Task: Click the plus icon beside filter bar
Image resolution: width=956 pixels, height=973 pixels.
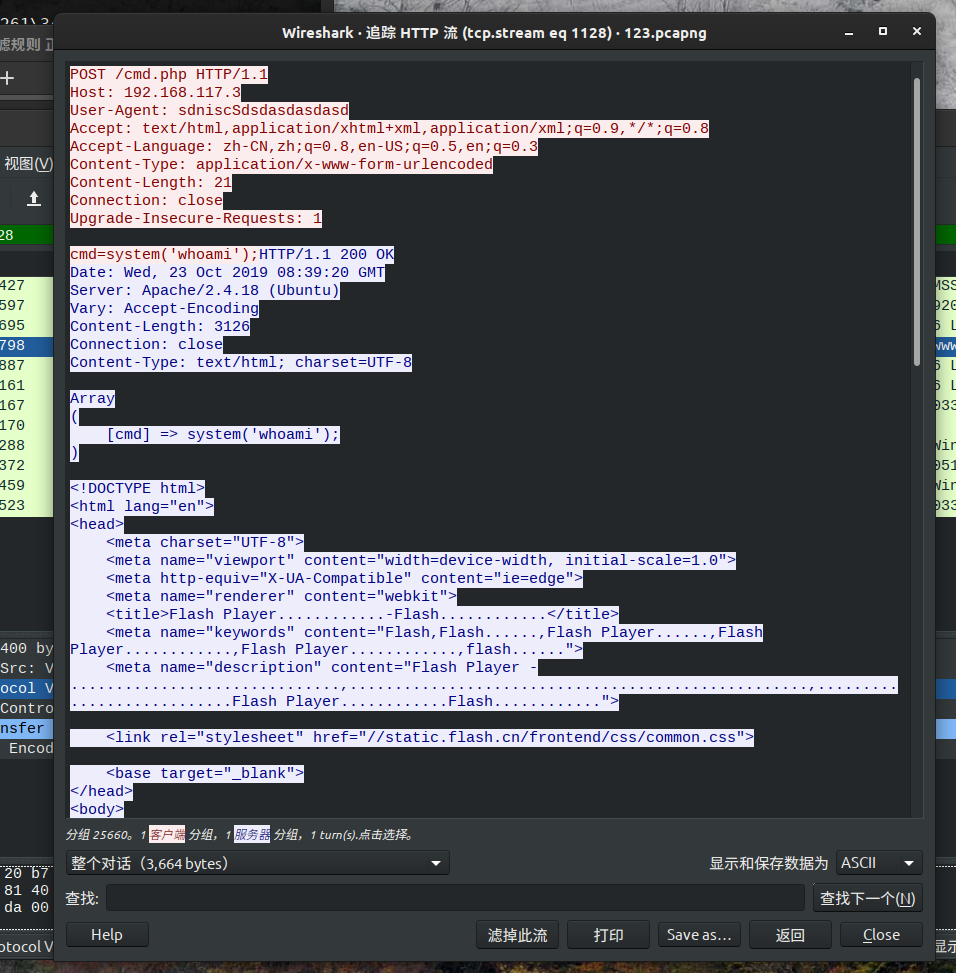Action: point(8,78)
